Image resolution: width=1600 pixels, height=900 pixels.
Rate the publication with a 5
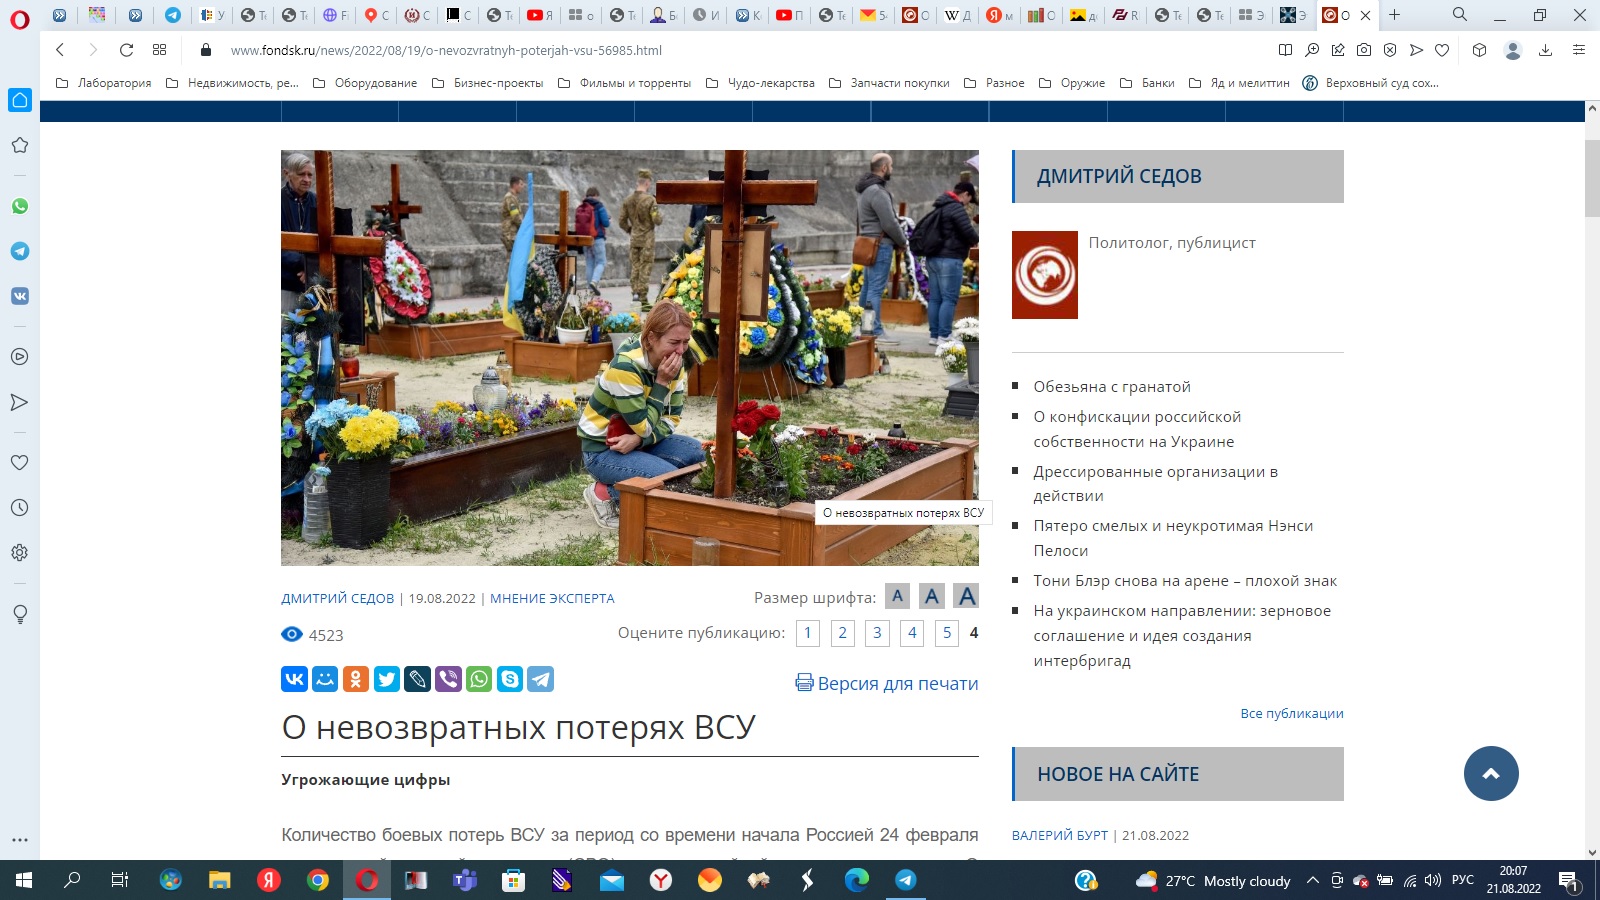pos(945,632)
